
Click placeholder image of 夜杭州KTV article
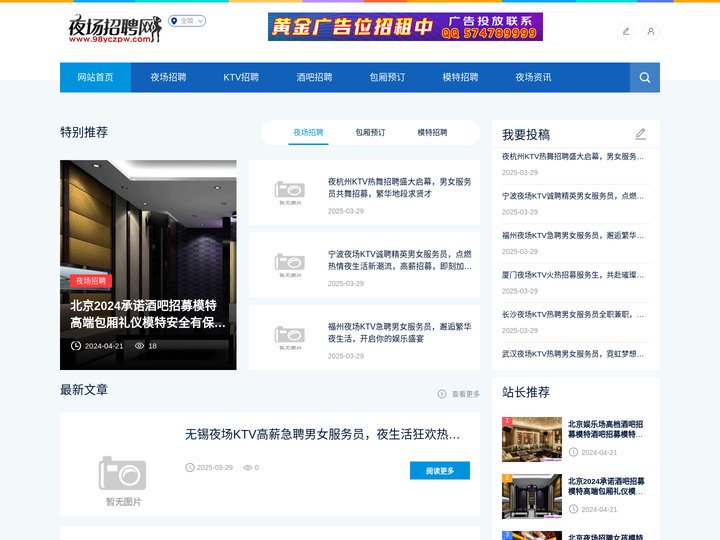coord(290,193)
